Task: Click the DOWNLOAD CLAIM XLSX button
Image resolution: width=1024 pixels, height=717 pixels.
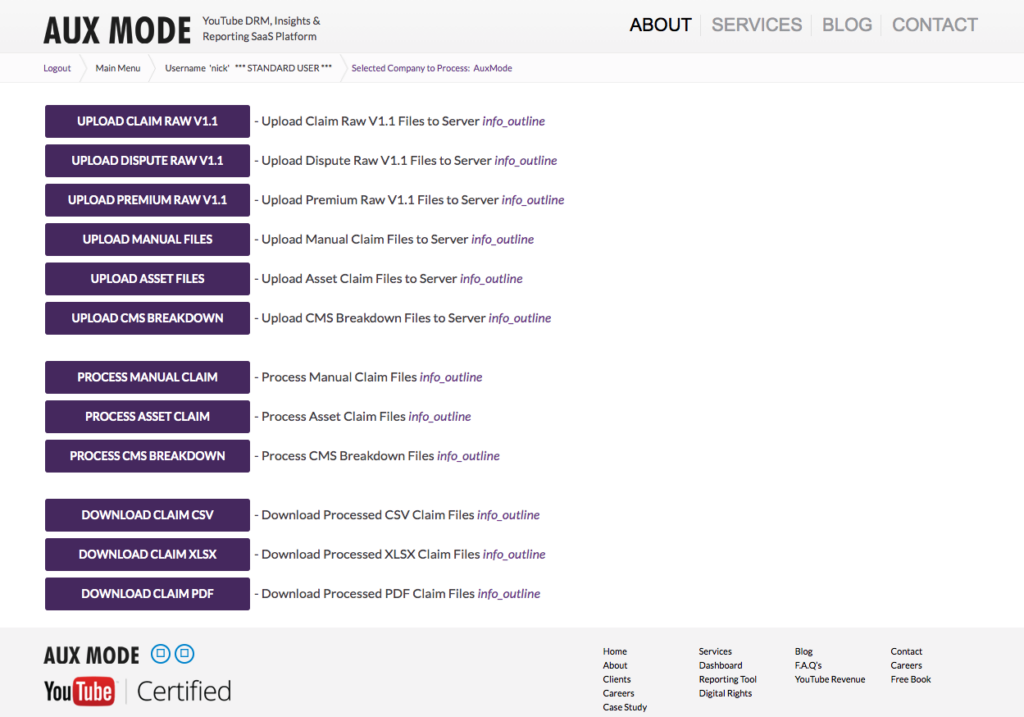Action: 148,554
